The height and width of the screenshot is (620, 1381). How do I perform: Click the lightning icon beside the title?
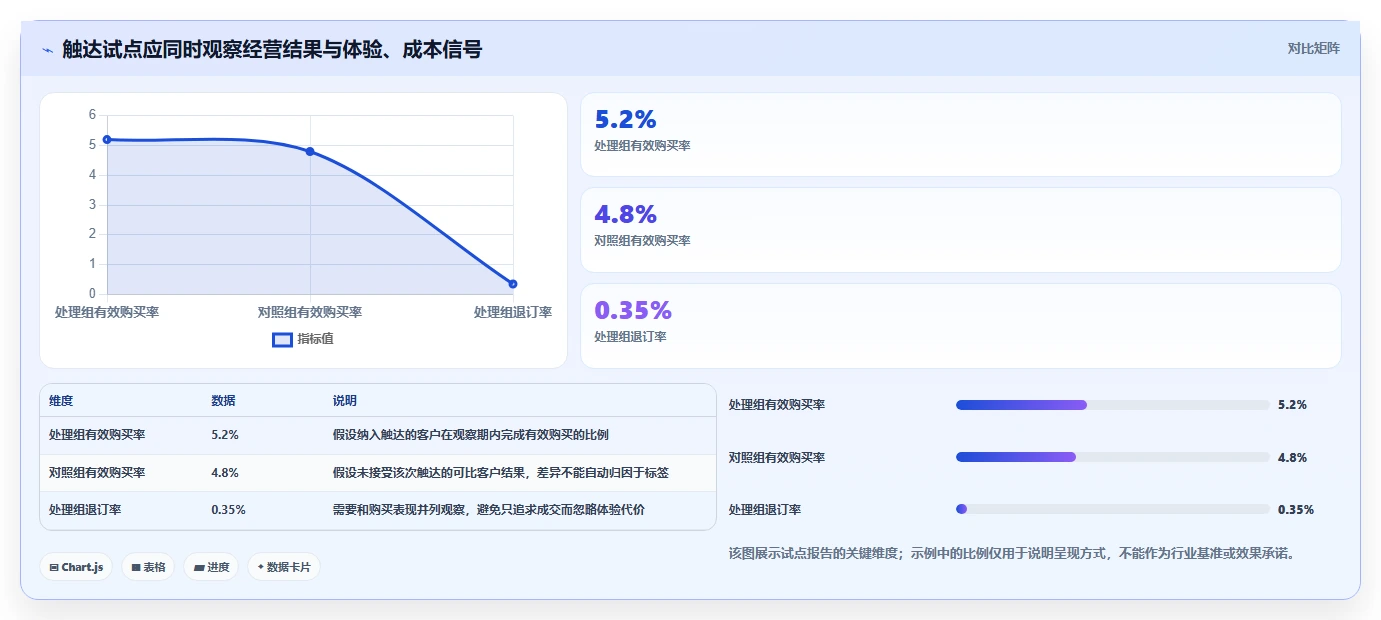pos(47,50)
